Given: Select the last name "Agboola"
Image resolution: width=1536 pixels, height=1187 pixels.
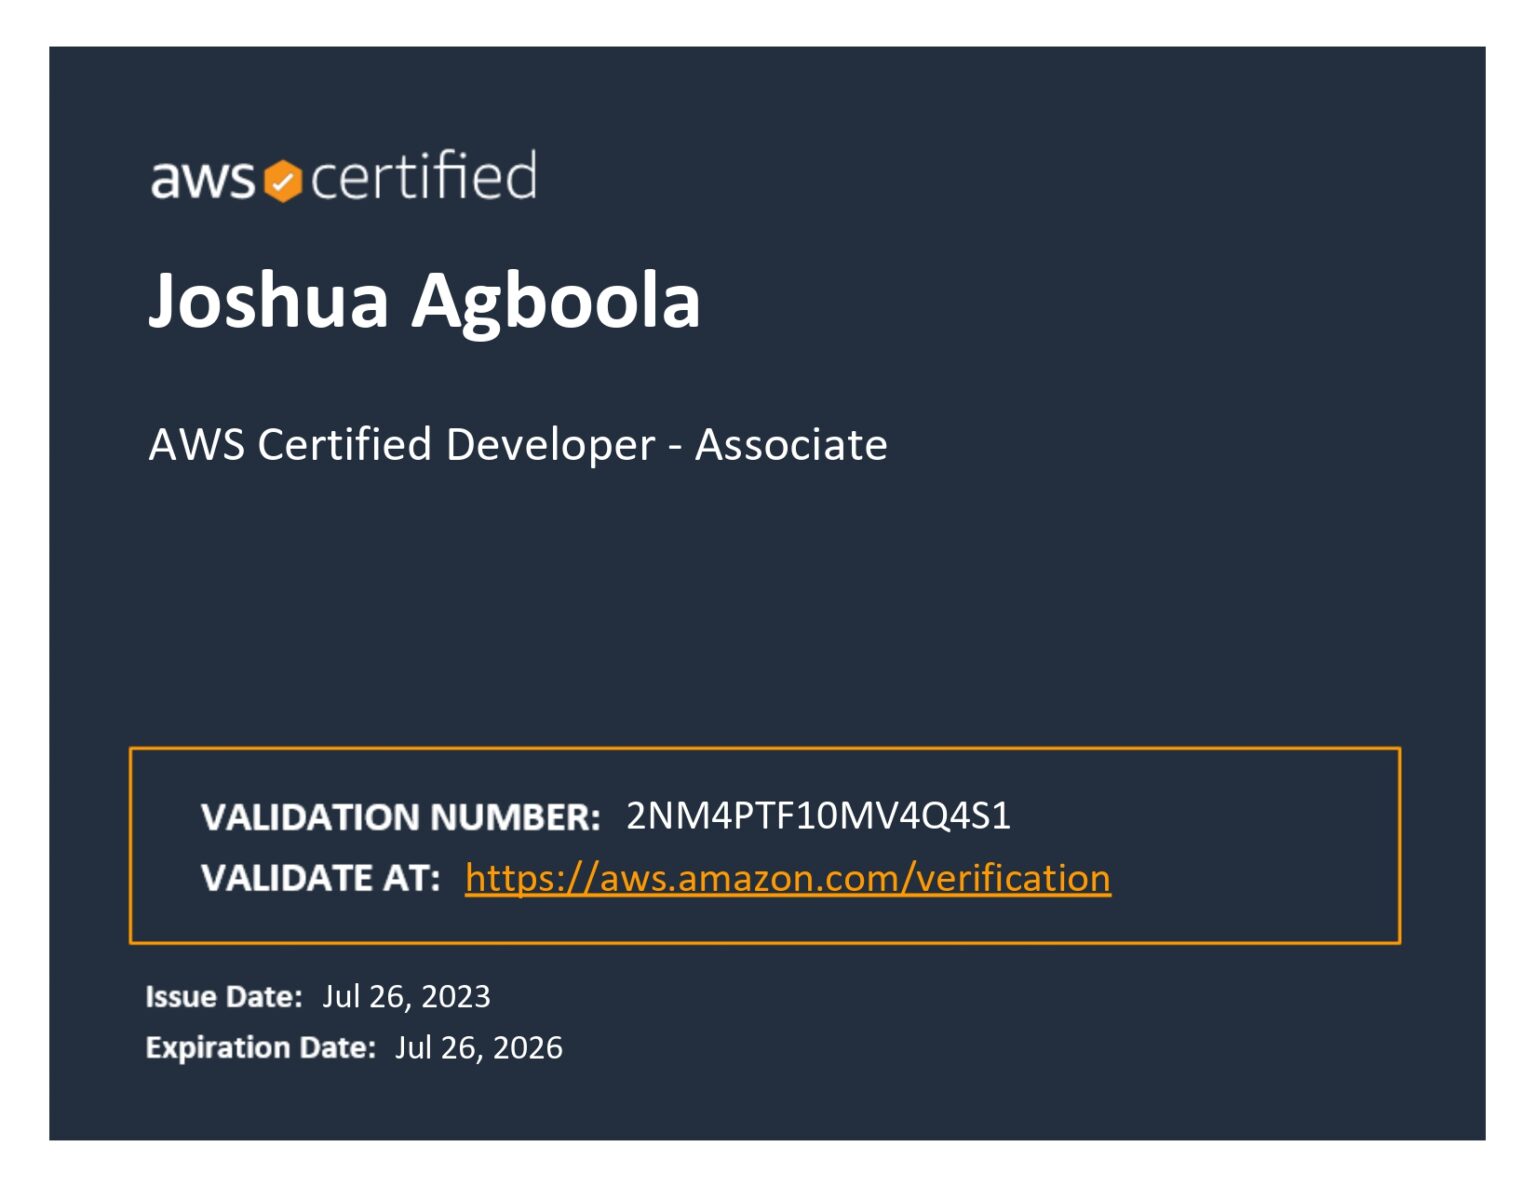Looking at the screenshot, I should 556,304.
